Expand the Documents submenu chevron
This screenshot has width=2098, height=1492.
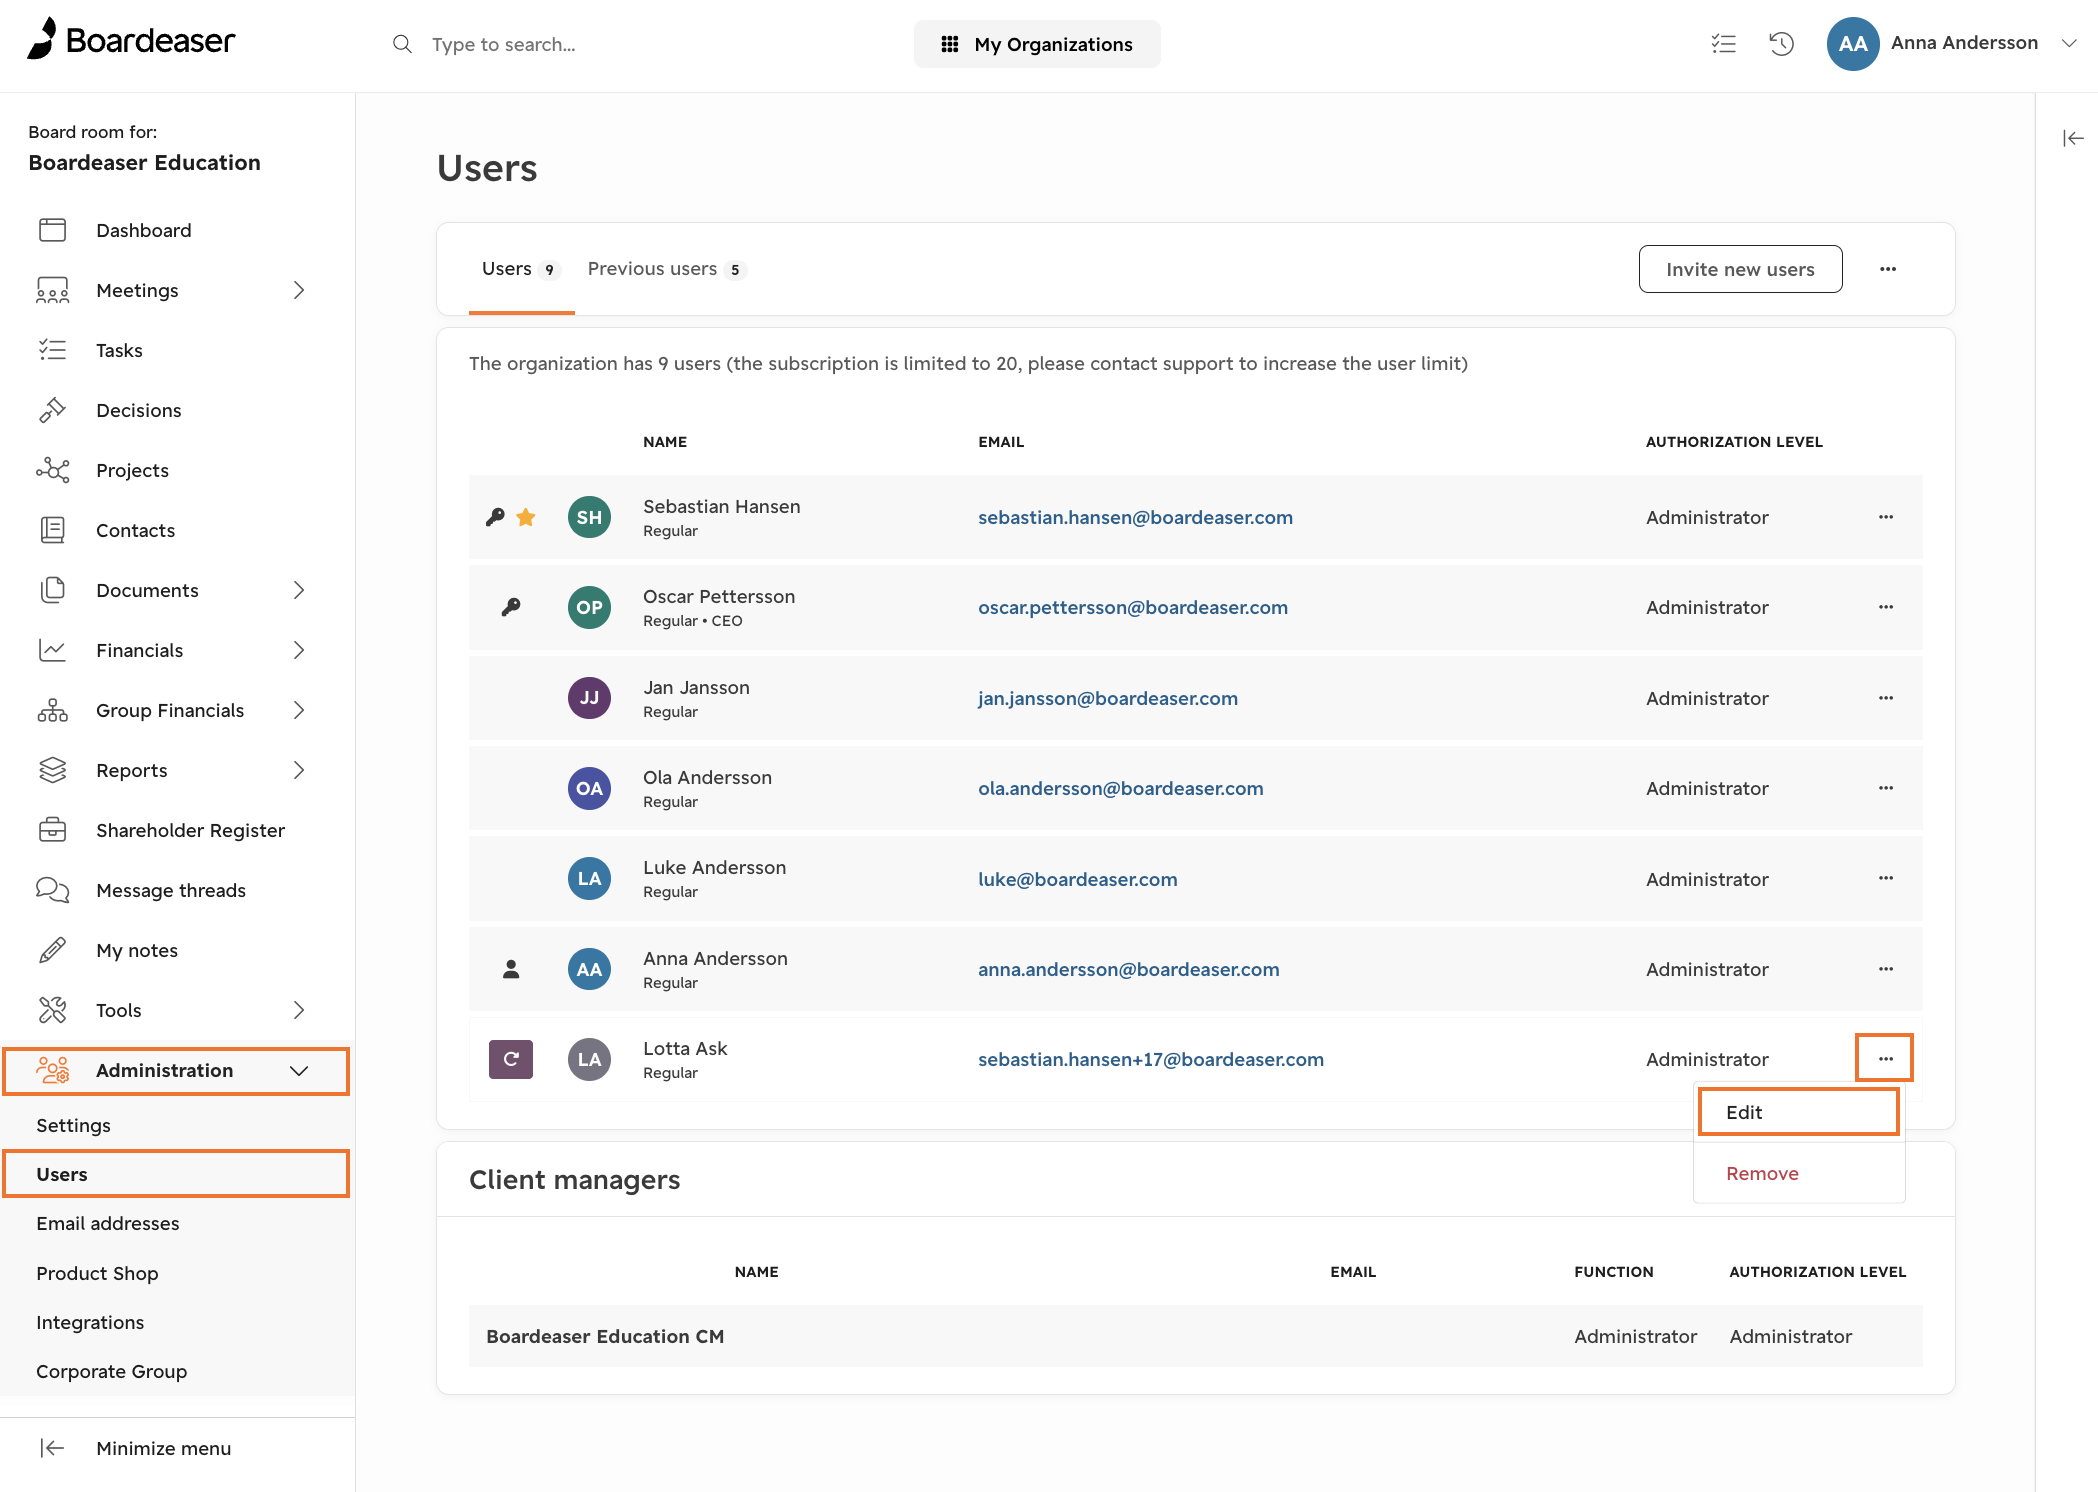(299, 590)
